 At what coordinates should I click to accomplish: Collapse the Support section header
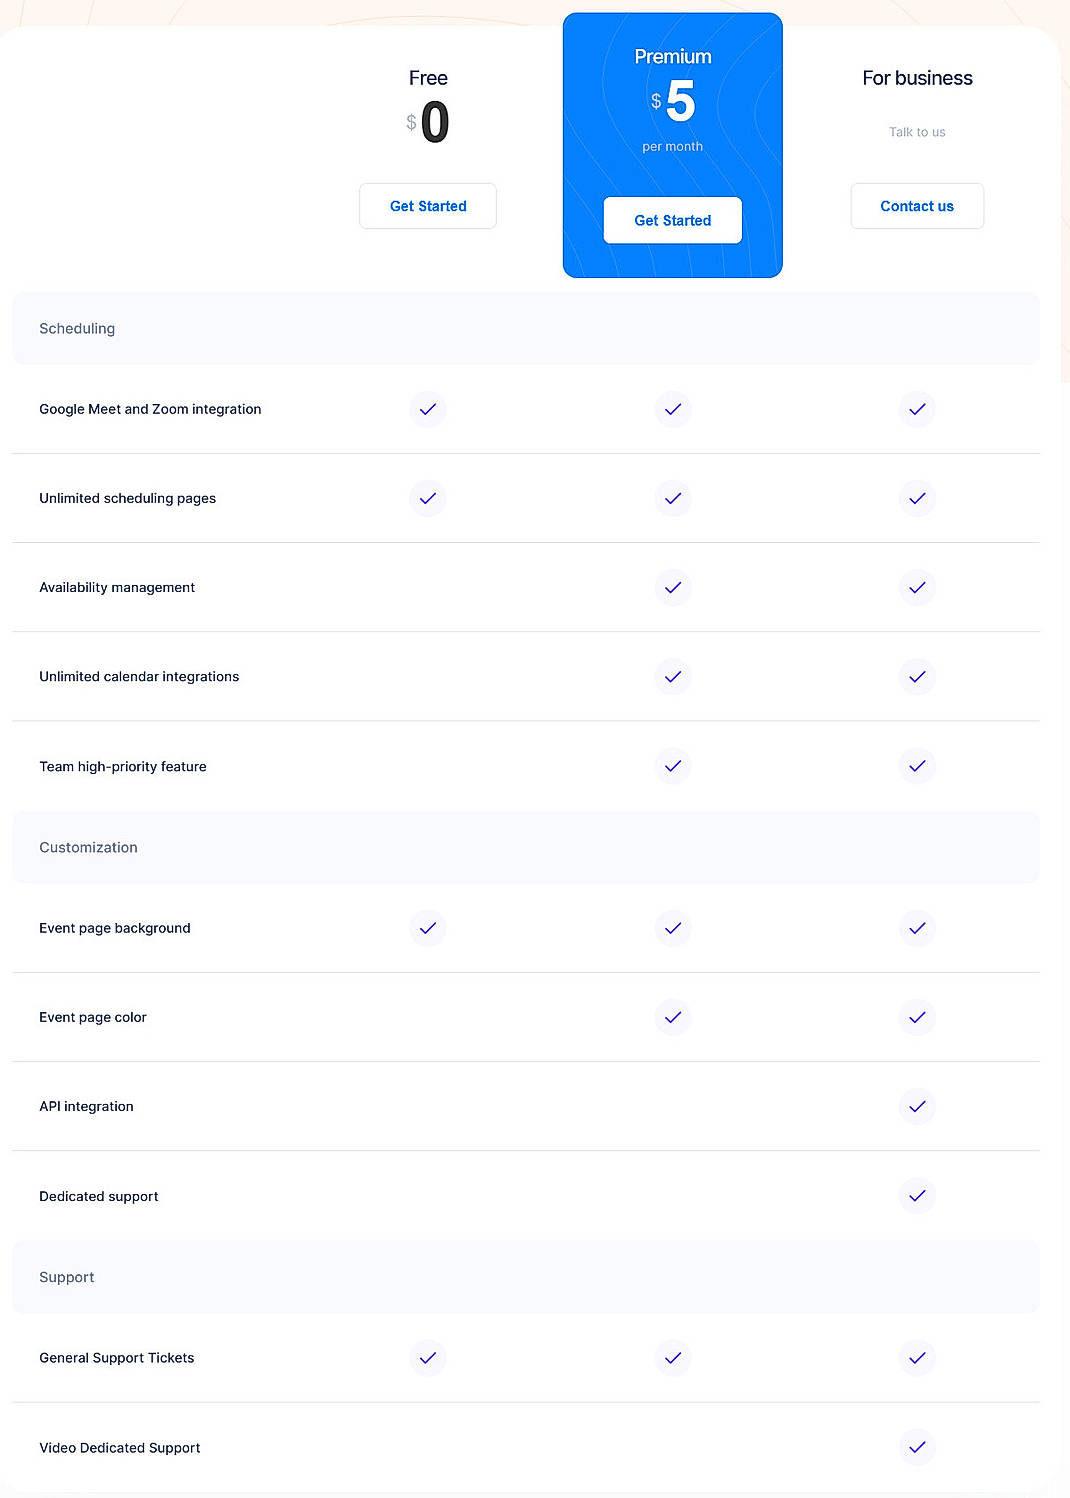click(525, 1277)
